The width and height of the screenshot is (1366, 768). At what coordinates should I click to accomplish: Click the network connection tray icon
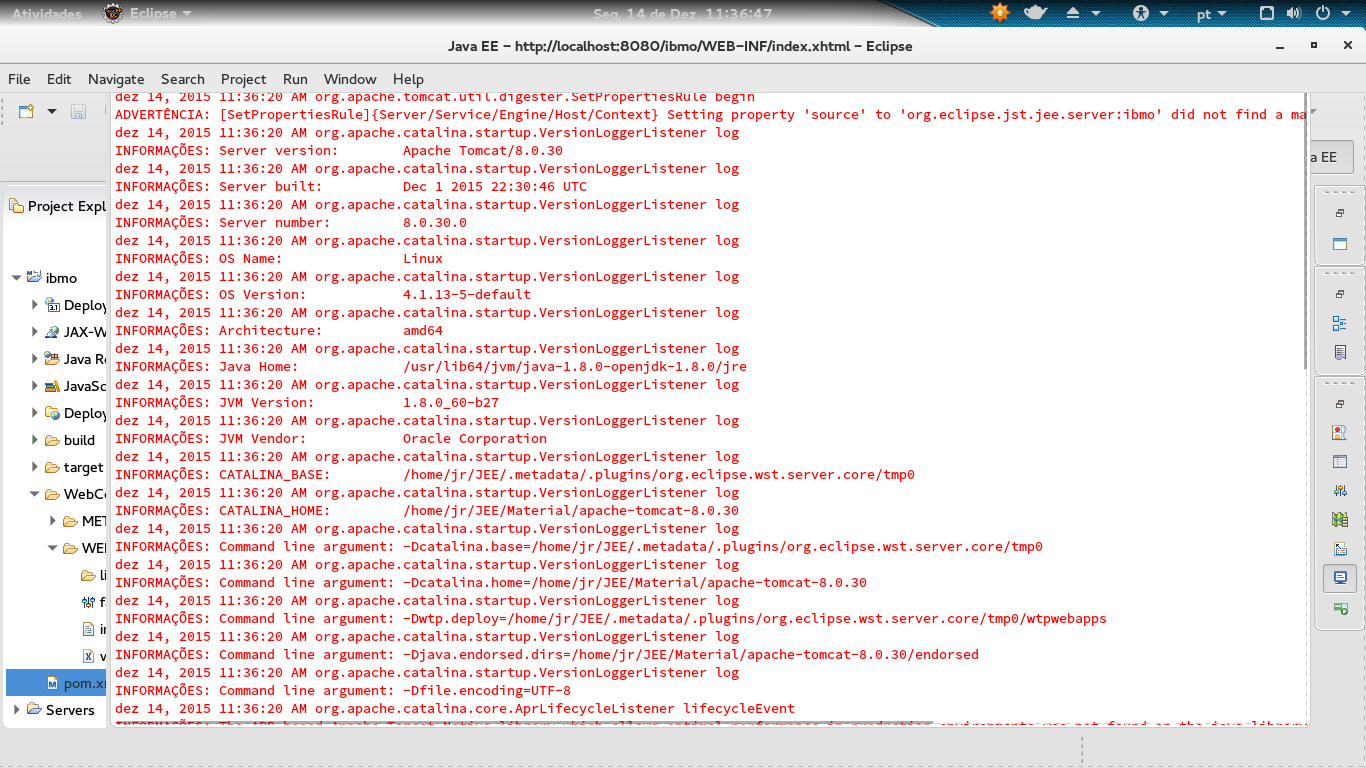click(x=1267, y=14)
